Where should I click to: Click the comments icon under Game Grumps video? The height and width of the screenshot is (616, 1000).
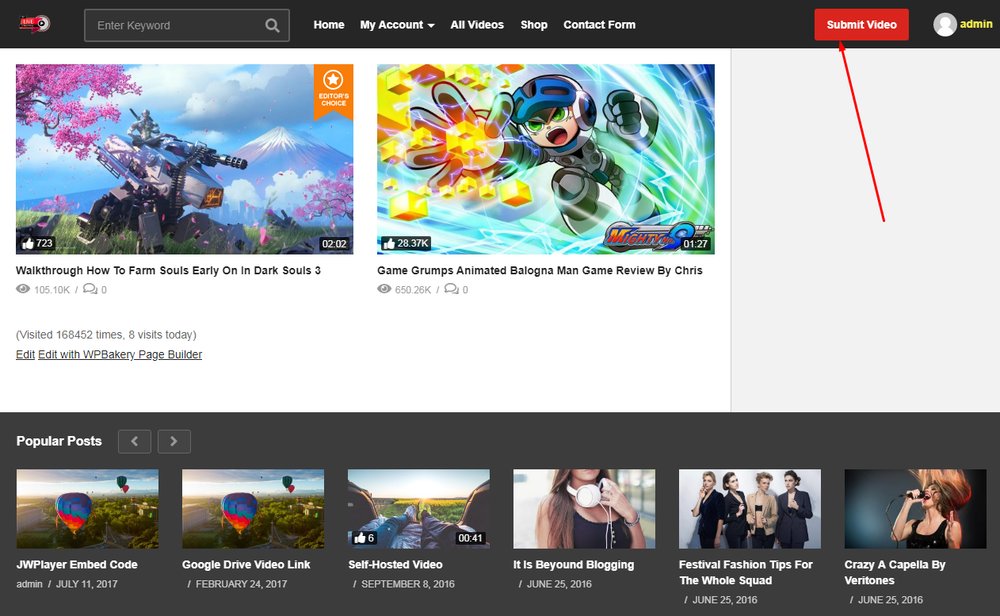point(452,289)
